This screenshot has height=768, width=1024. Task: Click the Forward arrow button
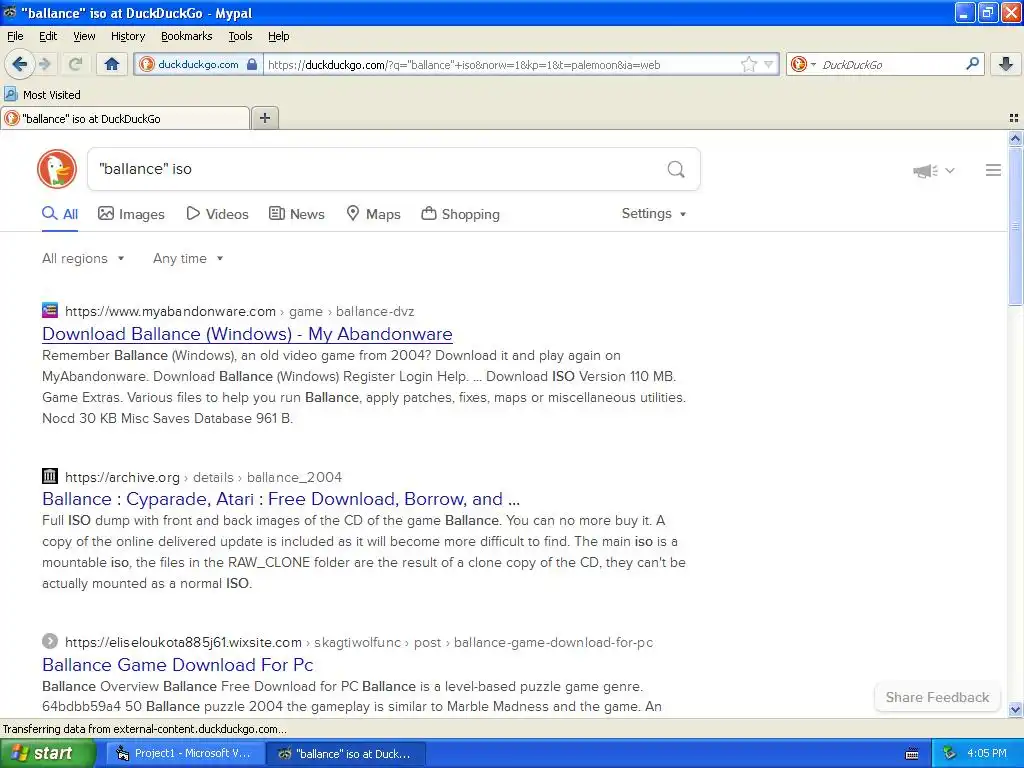45,64
